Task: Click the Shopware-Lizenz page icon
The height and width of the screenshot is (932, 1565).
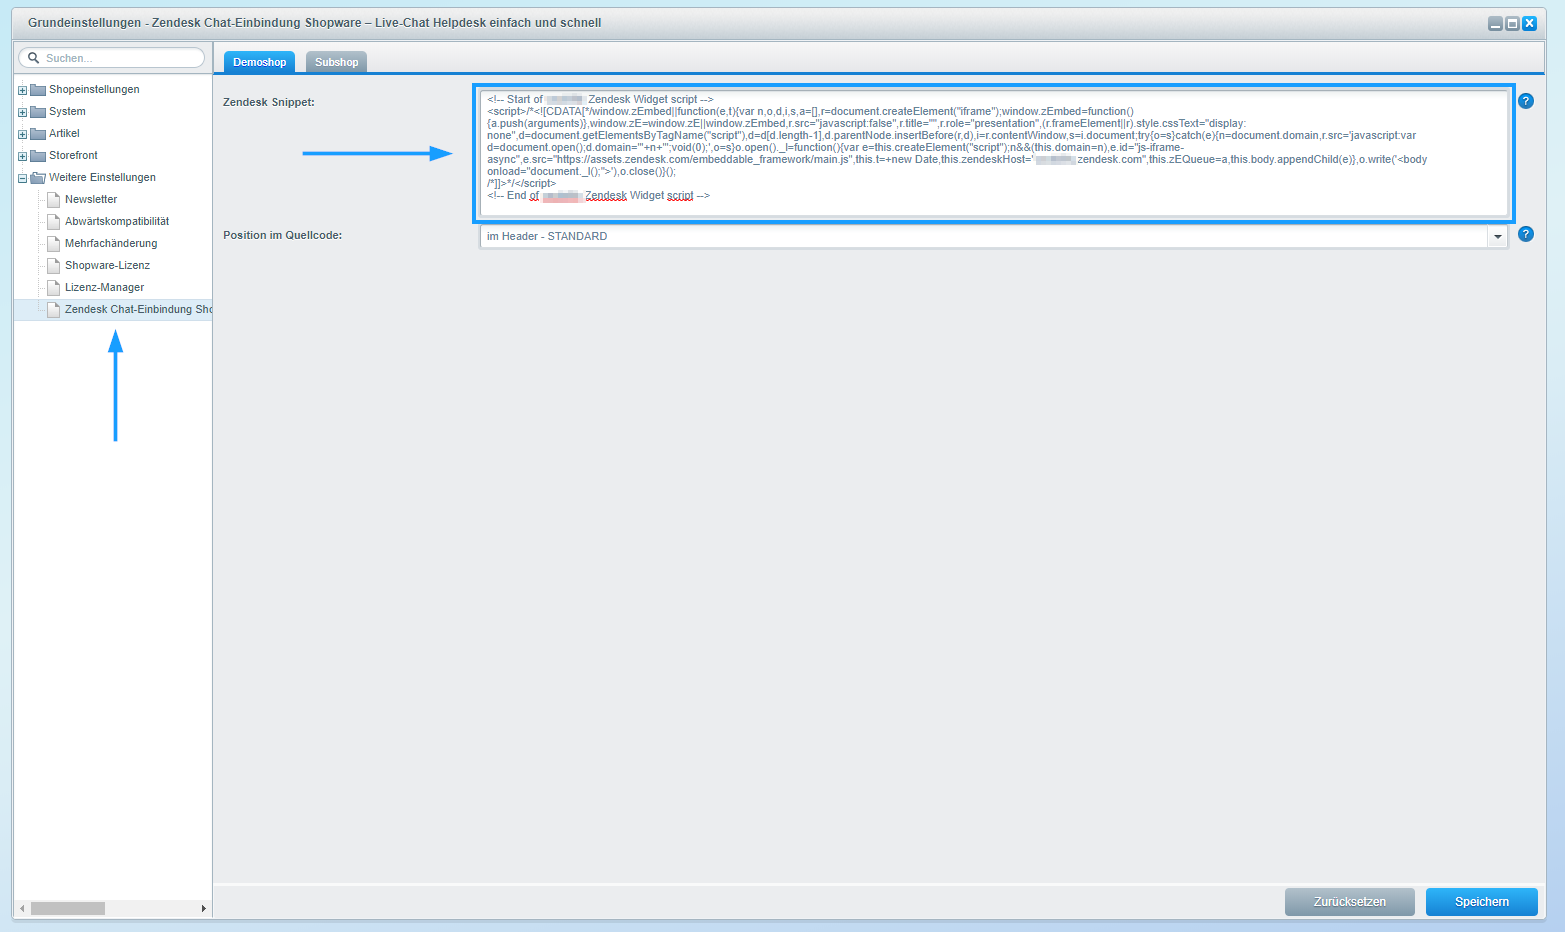Action: pos(54,265)
